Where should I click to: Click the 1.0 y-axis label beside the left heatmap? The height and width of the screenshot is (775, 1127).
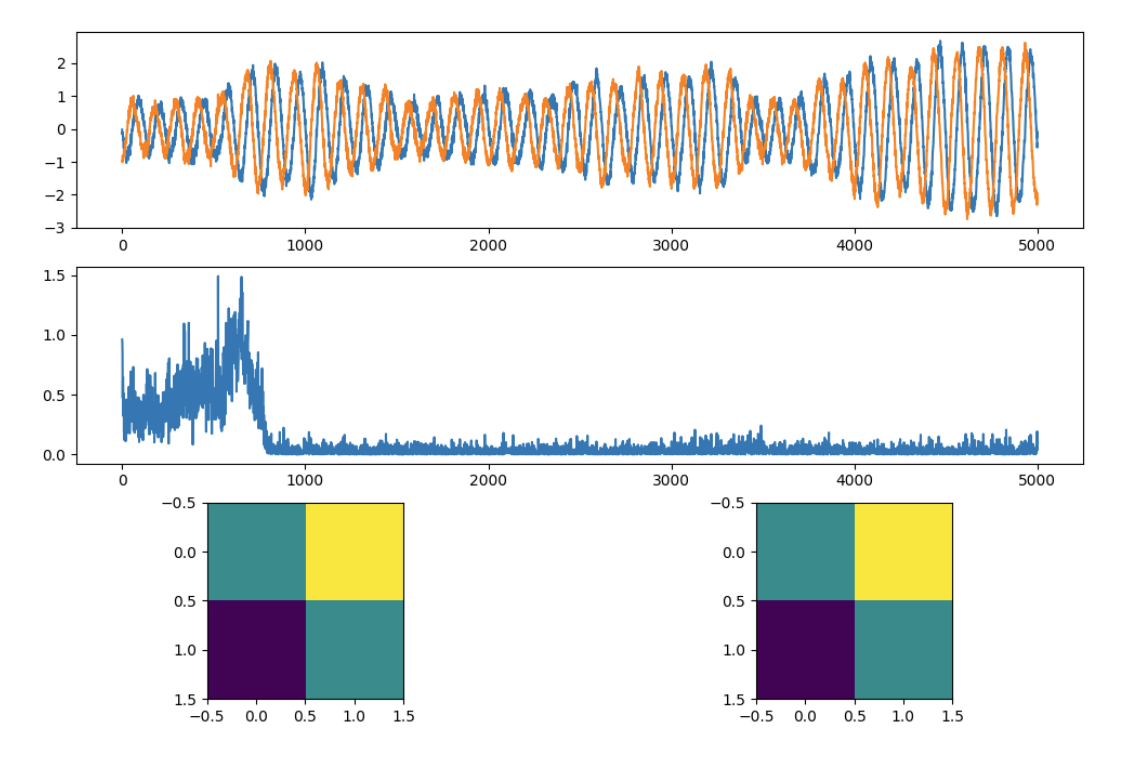coord(186,650)
